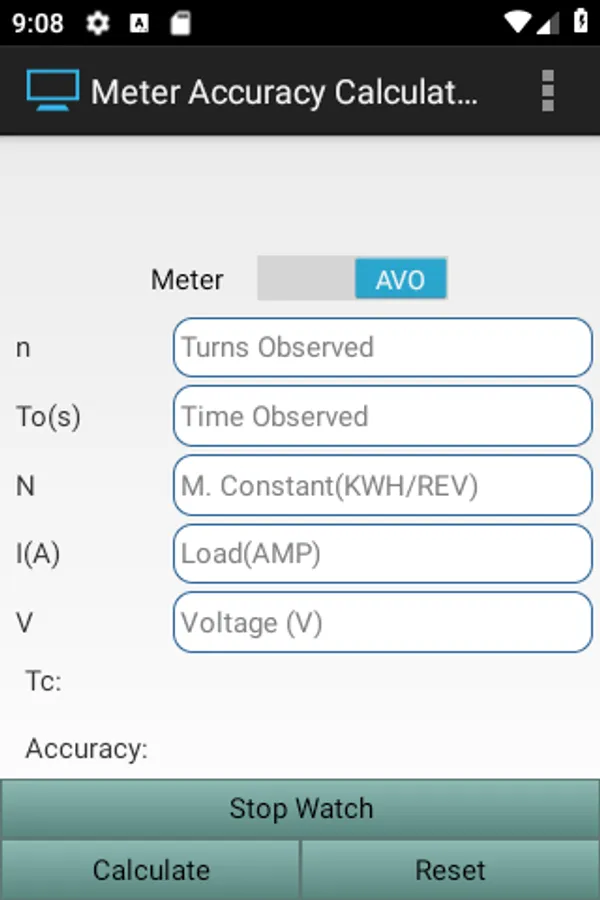Screen dimensions: 600x900
Task: Select the Time Observed input
Action: 382,416
